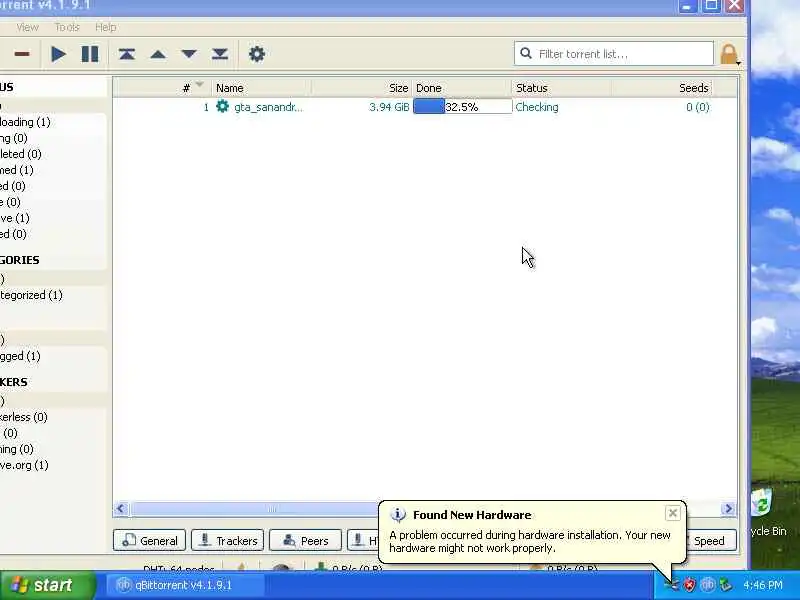Image resolution: width=800 pixels, height=600 pixels.
Task: Move torrent to bottom of queue
Action: tap(220, 54)
